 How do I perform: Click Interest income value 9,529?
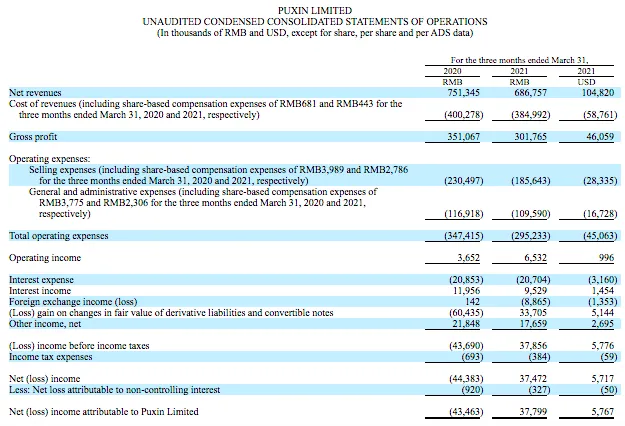(536, 291)
